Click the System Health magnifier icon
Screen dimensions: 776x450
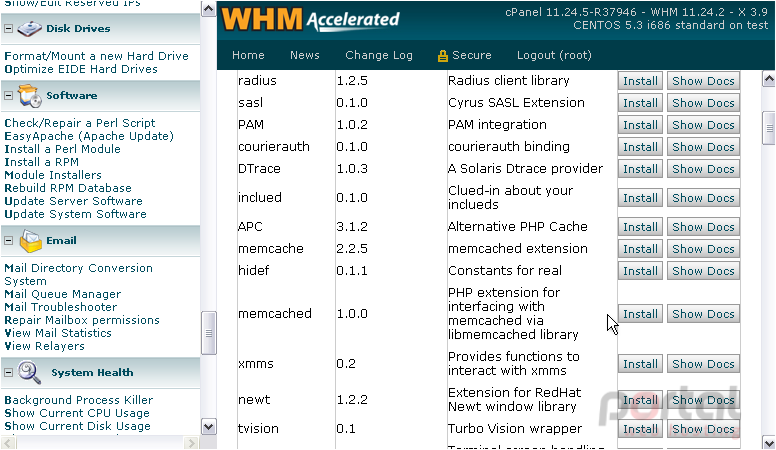point(29,372)
